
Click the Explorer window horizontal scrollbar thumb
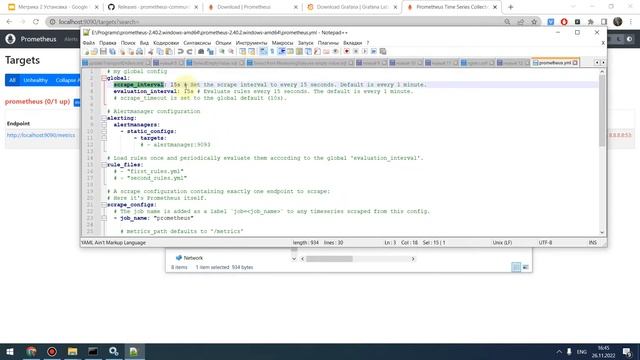(329, 259)
